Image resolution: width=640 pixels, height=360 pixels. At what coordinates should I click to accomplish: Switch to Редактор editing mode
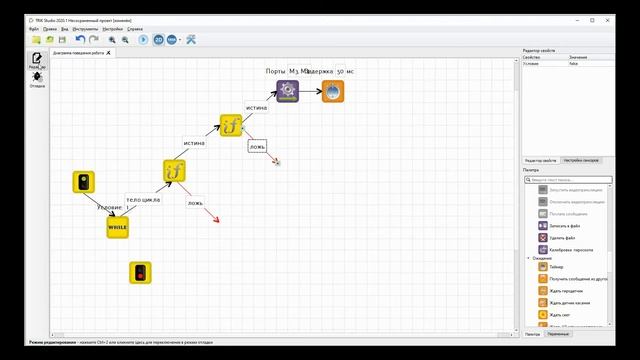37,60
